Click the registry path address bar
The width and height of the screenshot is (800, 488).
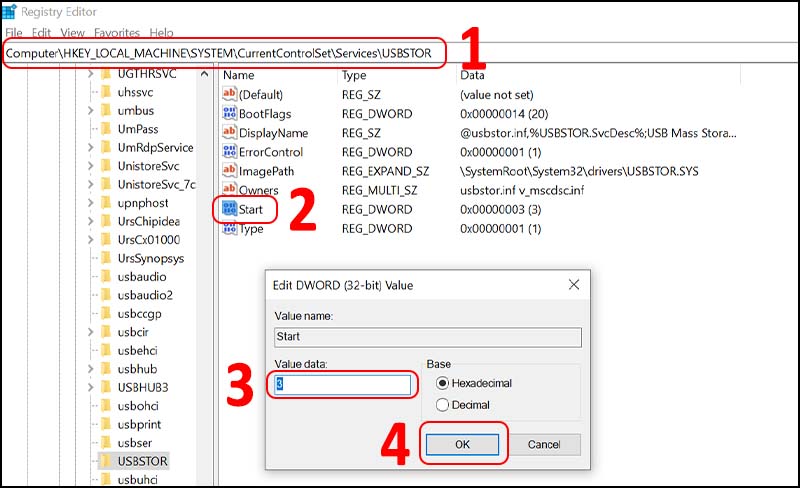coord(399,53)
